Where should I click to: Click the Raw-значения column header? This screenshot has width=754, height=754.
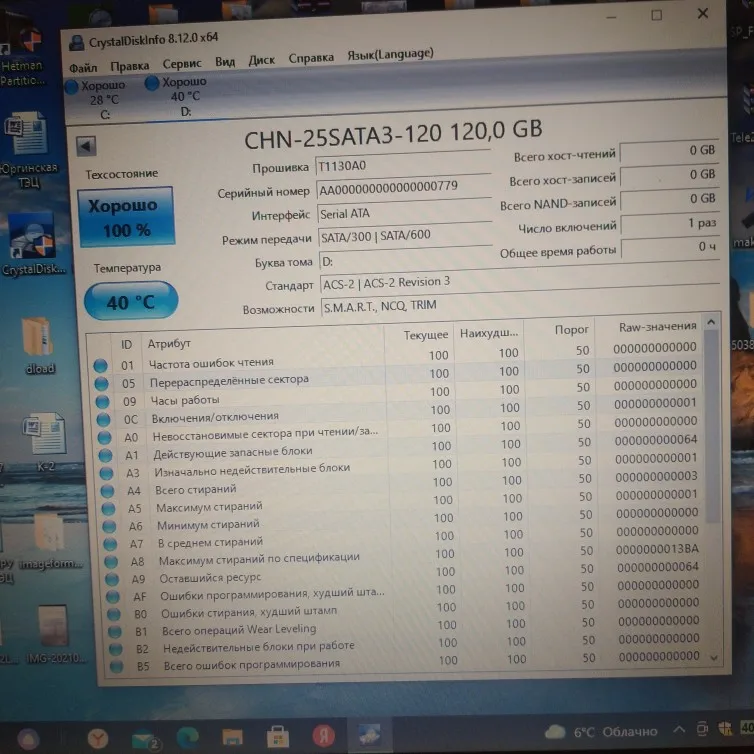click(657, 327)
